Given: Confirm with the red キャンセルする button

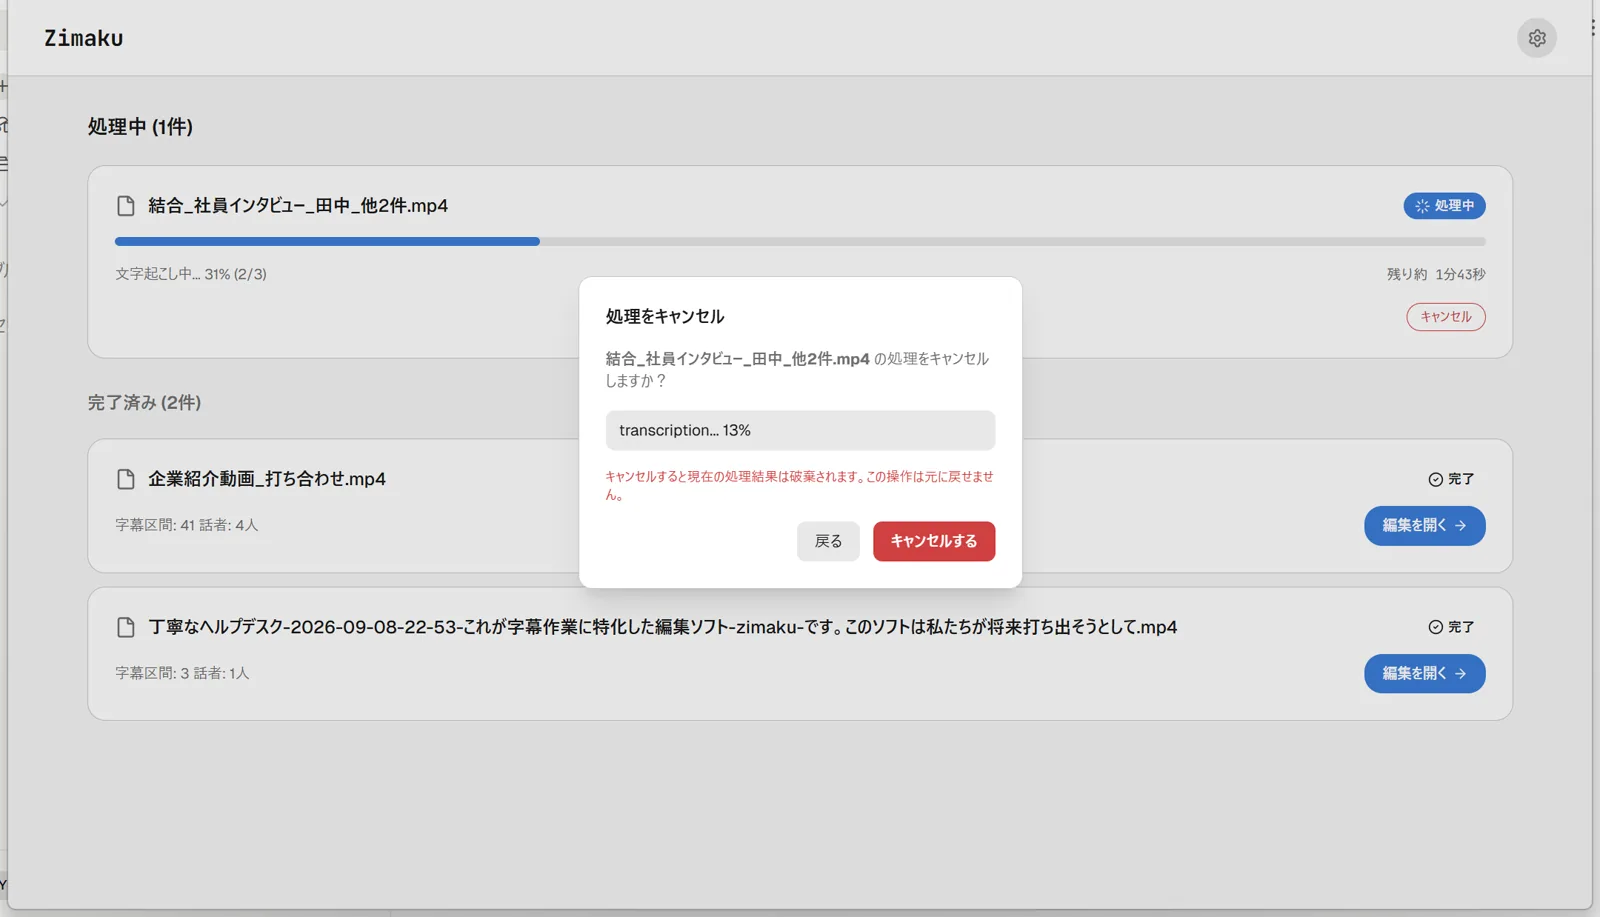Looking at the screenshot, I should coord(934,541).
